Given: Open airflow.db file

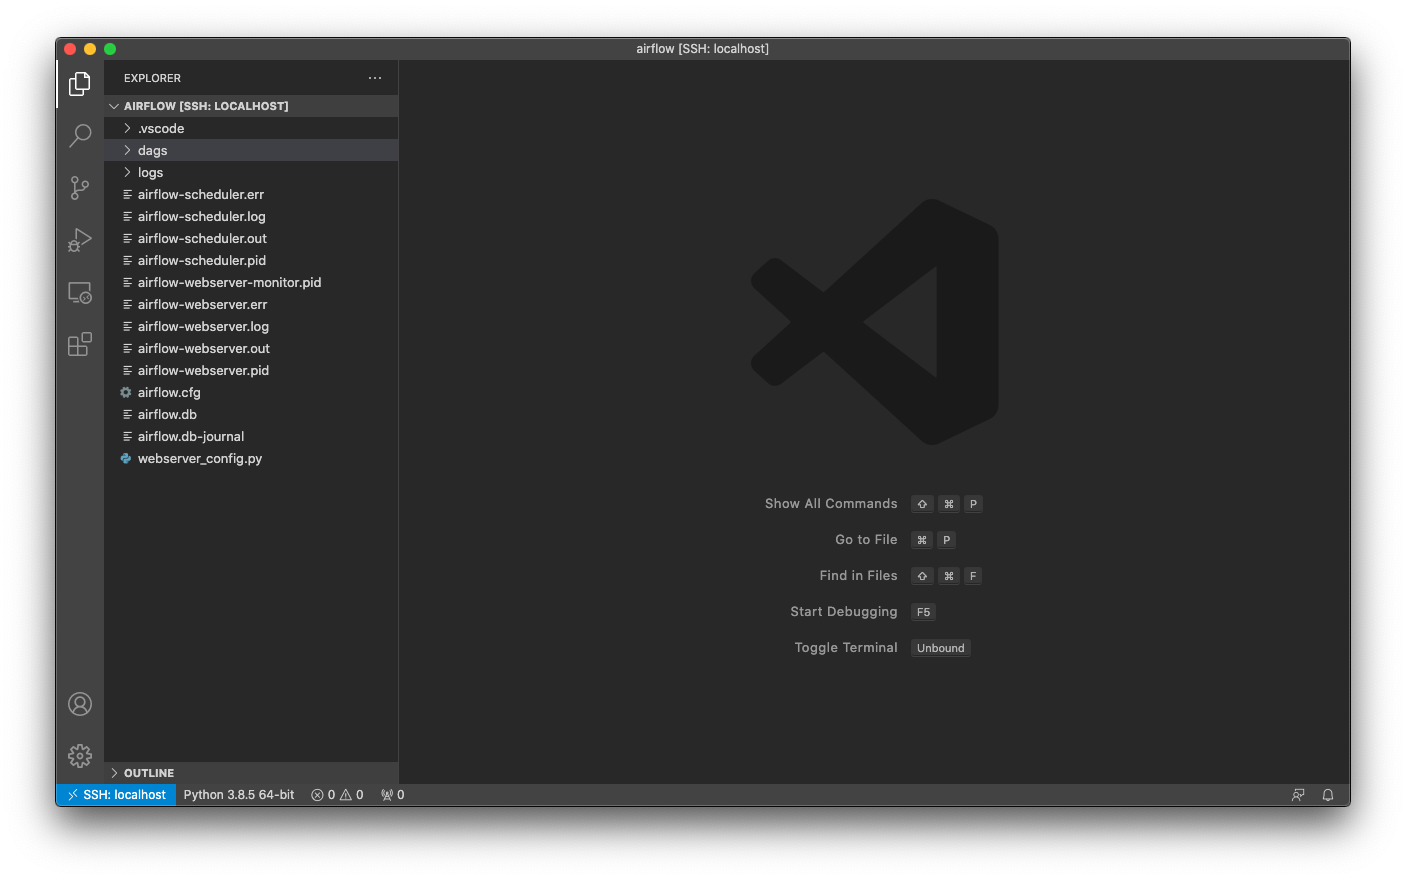Looking at the screenshot, I should point(251,414).
